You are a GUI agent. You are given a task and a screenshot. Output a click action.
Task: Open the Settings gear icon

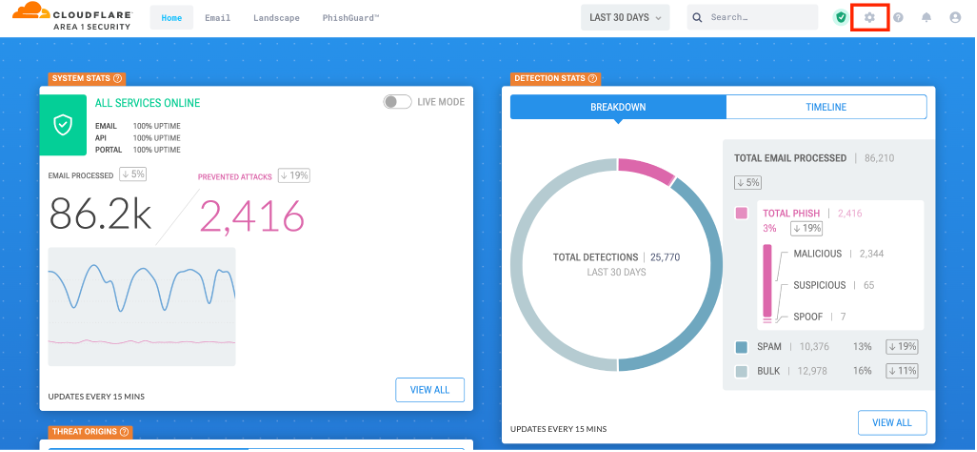(x=869, y=17)
